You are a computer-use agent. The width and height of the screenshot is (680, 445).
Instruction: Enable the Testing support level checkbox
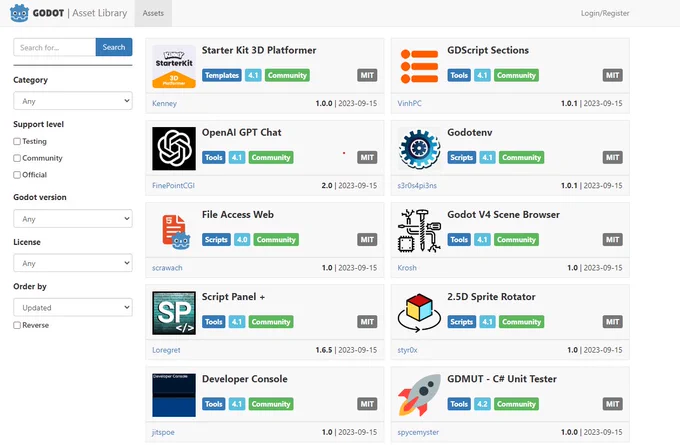pyautogui.click(x=17, y=141)
